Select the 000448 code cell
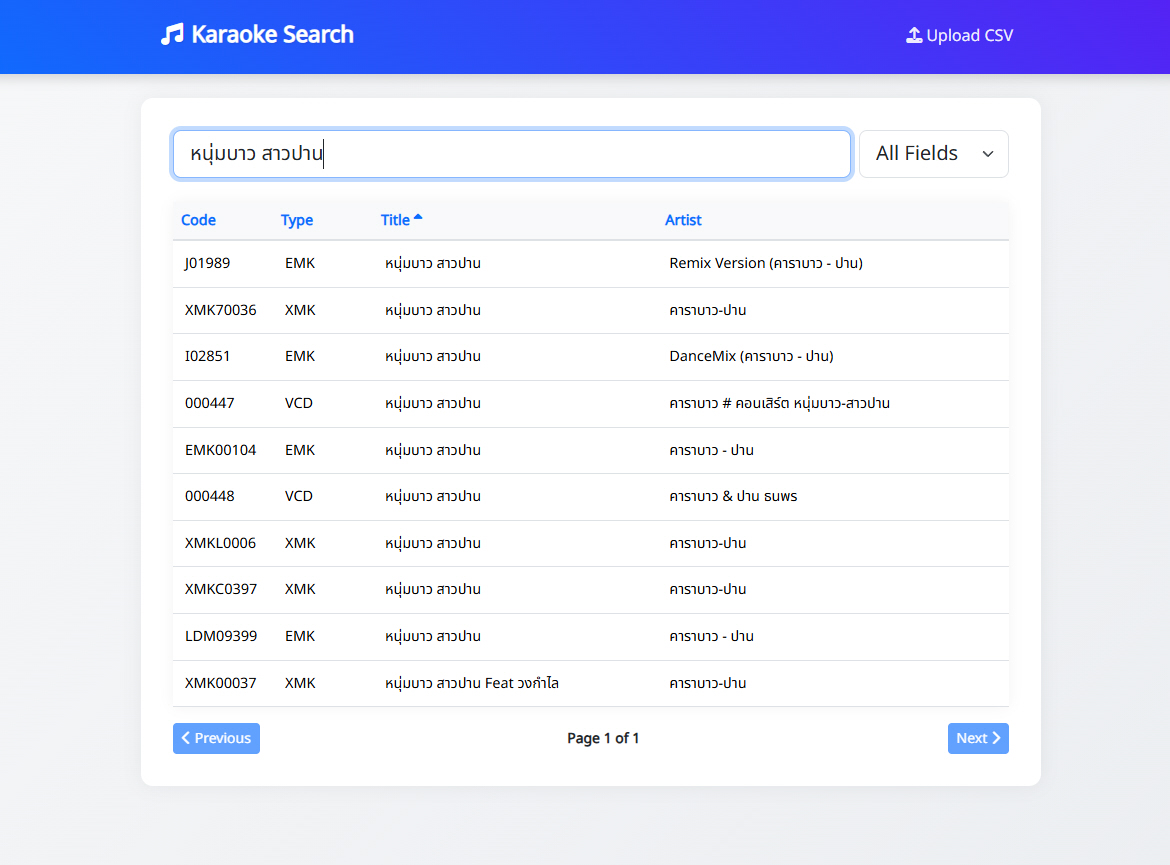 click(210, 496)
